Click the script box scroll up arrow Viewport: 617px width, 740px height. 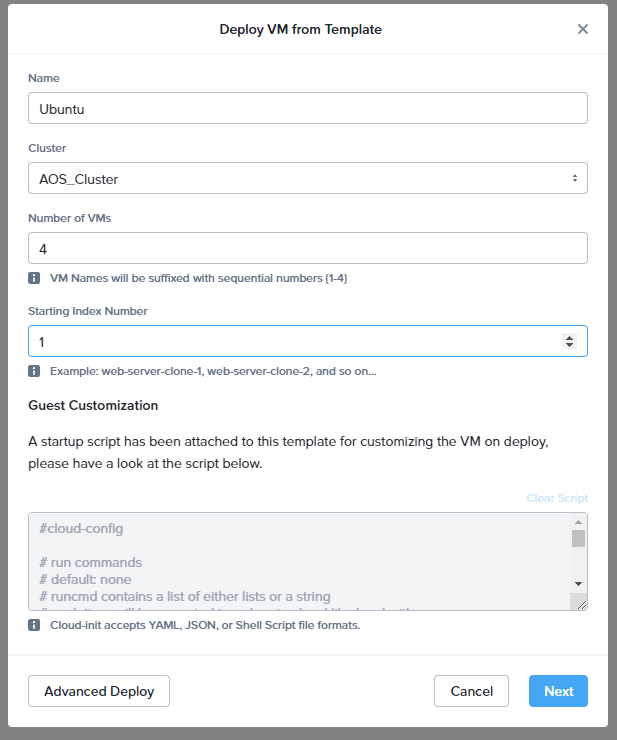click(x=578, y=521)
